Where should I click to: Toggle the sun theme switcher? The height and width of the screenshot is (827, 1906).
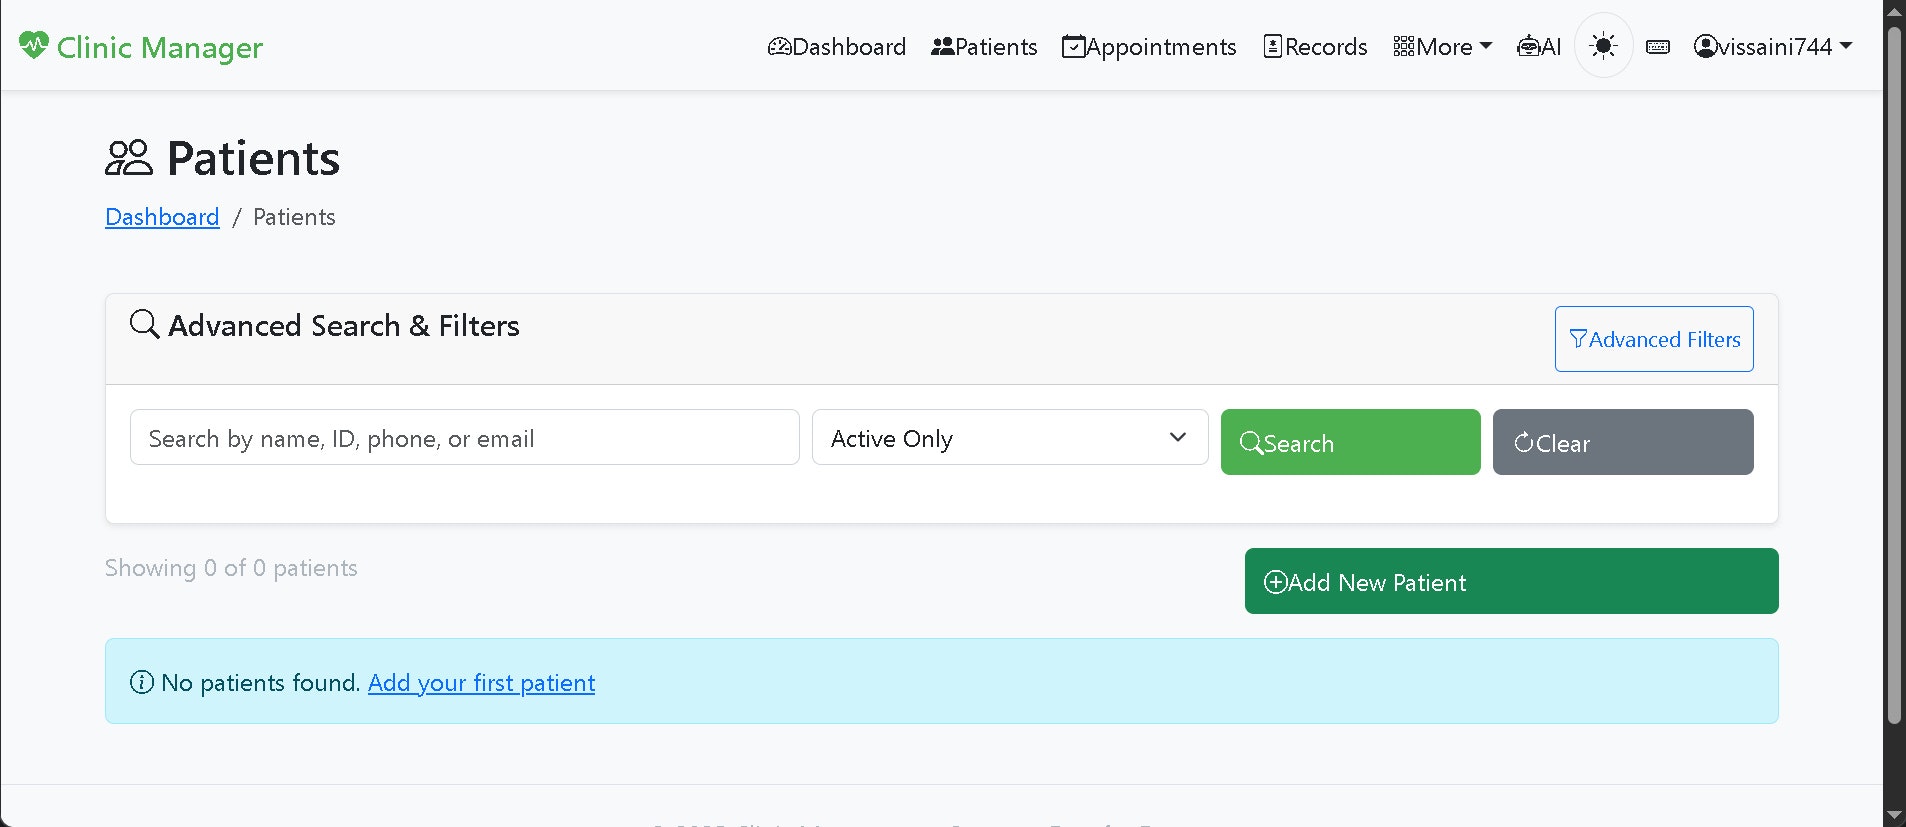point(1603,46)
